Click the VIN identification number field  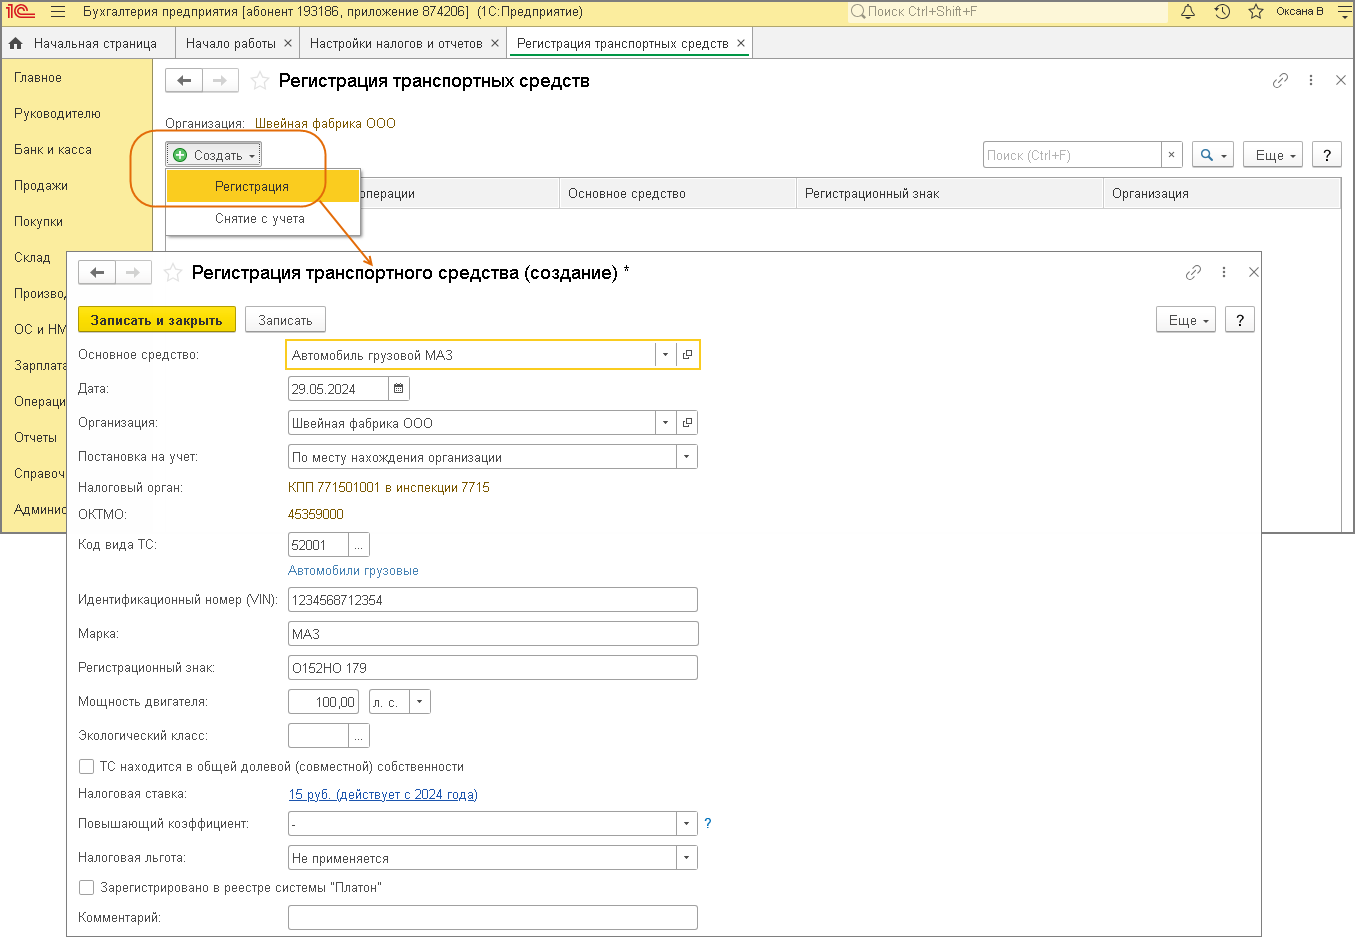click(x=493, y=600)
